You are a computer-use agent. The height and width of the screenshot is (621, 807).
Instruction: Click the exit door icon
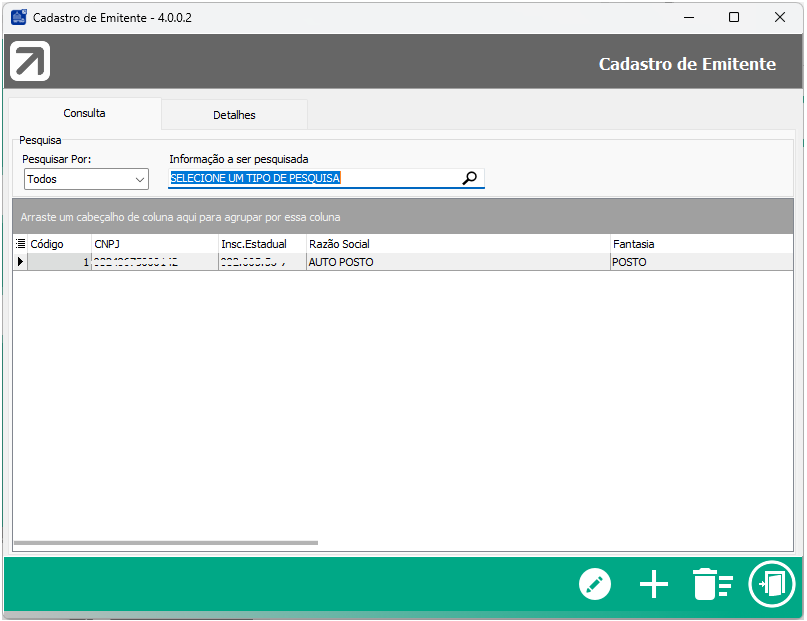click(x=772, y=584)
